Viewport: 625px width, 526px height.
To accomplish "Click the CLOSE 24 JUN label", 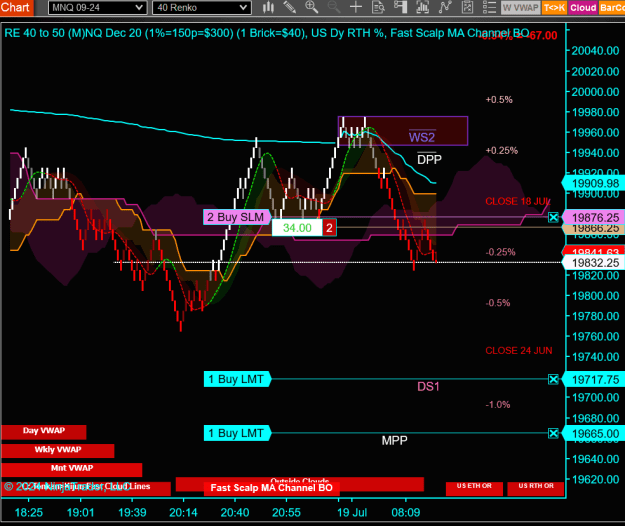I will click(x=519, y=351).
